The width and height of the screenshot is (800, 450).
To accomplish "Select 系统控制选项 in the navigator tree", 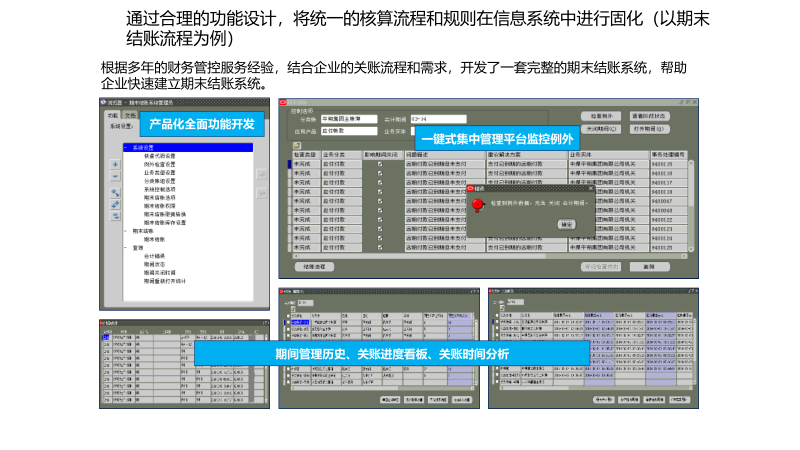I will coord(160,189).
